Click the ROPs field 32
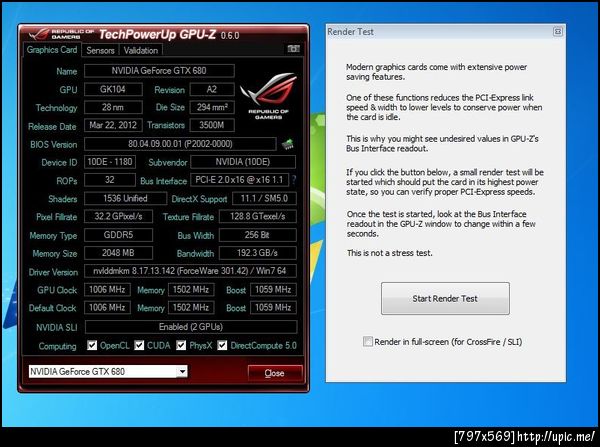 pos(110,180)
